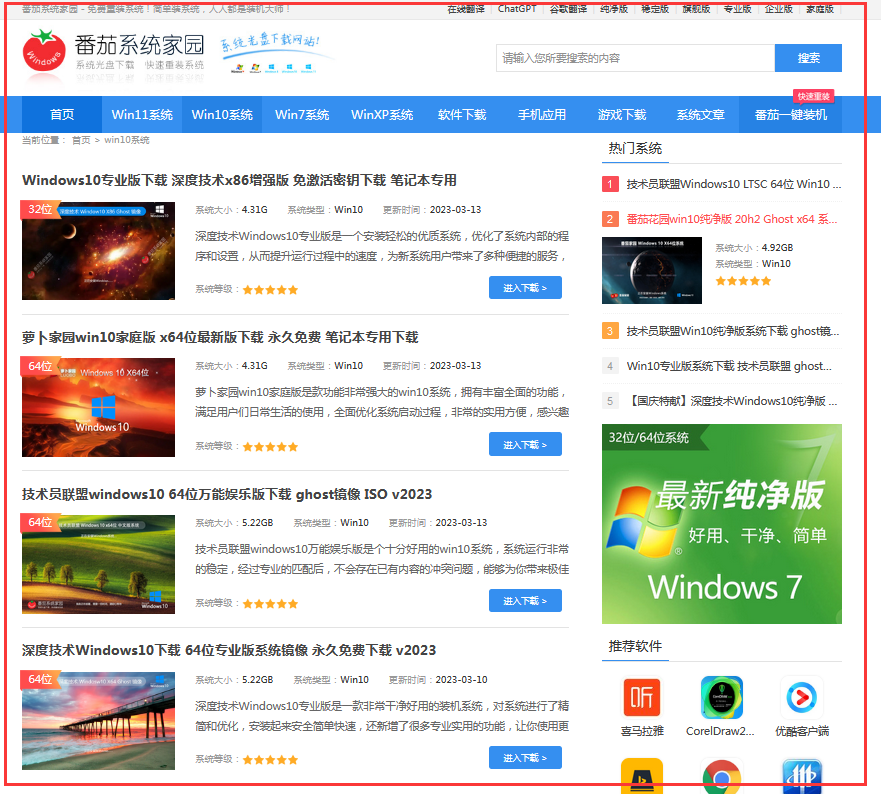Click the blue app icon below 优酷客户端
Screen dimensions: 881x794
click(x=801, y=778)
